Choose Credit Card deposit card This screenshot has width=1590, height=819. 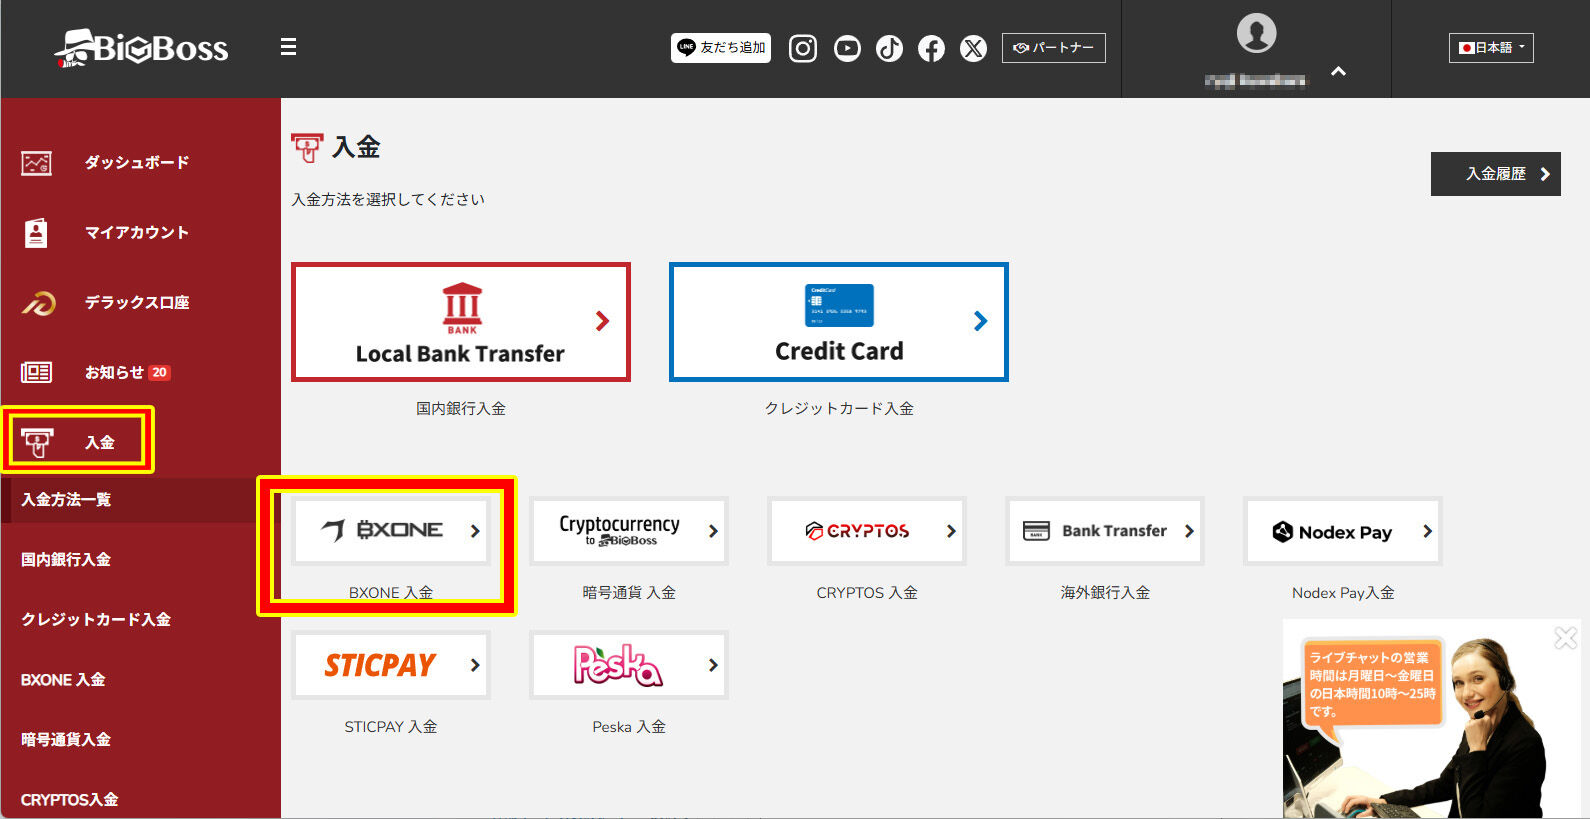[x=839, y=322]
